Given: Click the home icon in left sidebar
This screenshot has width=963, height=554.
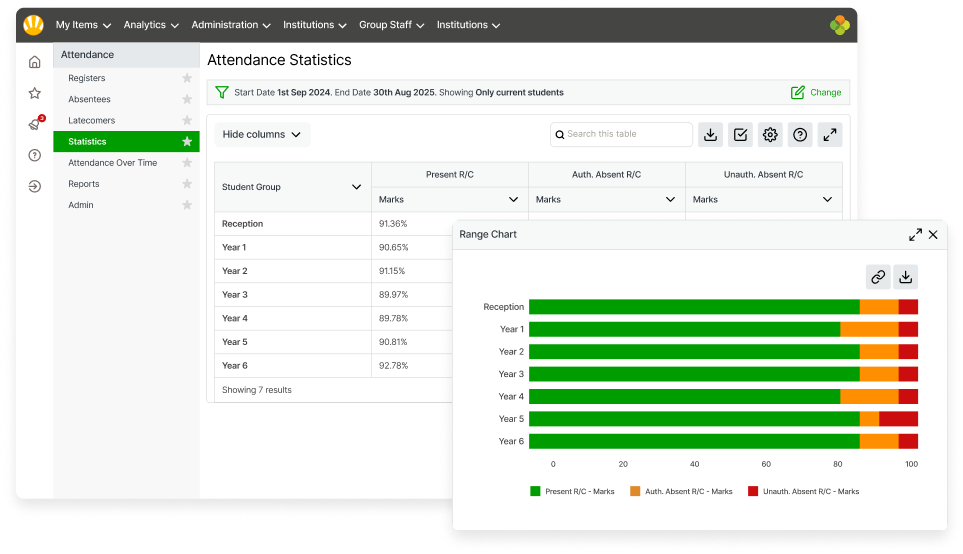Looking at the screenshot, I should pos(34,62).
